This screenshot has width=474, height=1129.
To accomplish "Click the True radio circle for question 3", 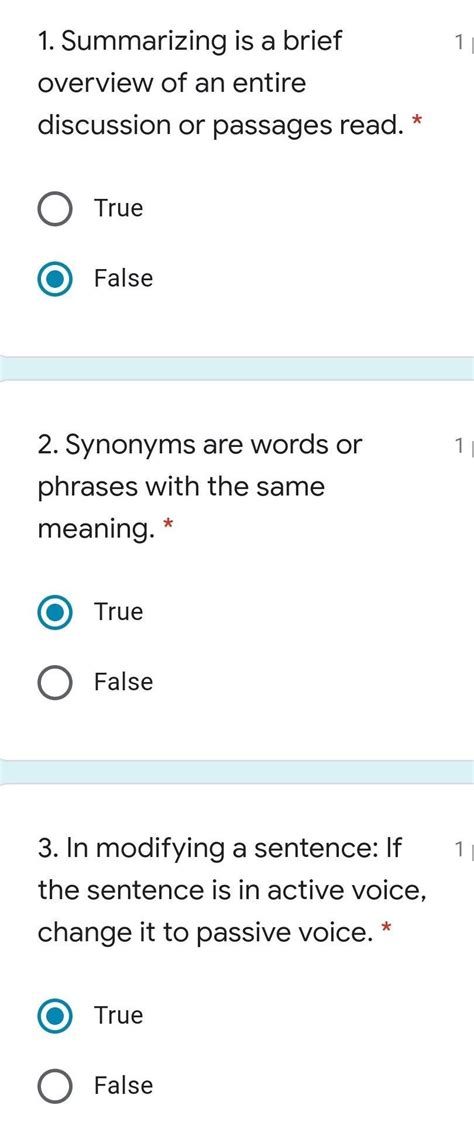I will [x=54, y=1016].
